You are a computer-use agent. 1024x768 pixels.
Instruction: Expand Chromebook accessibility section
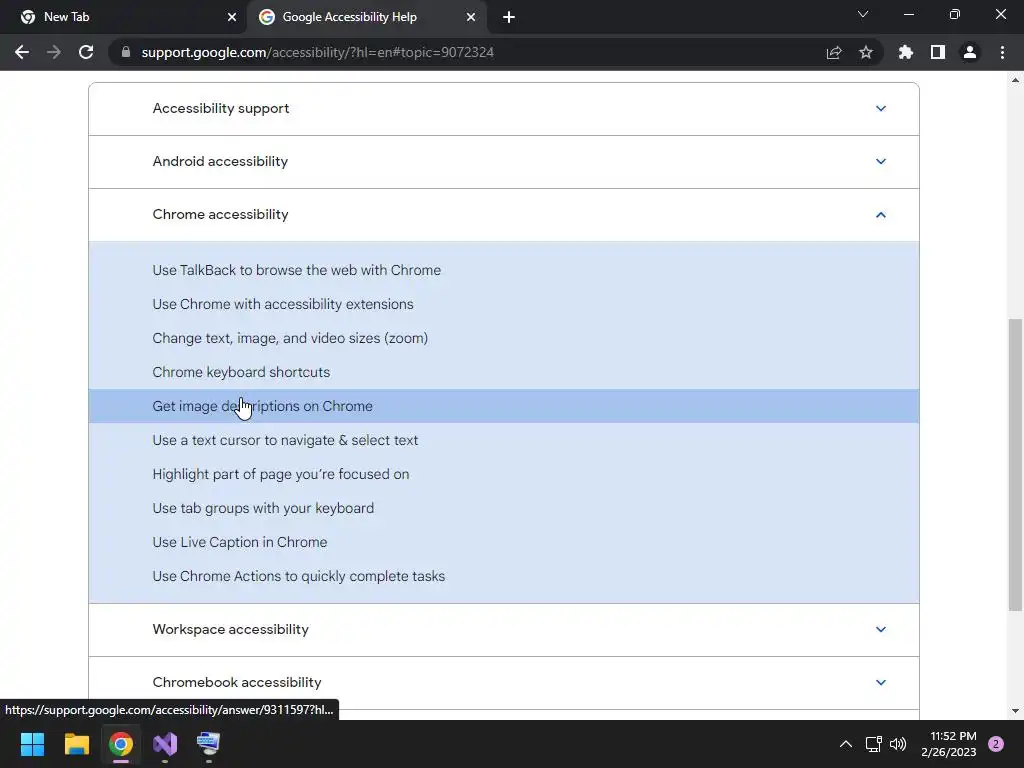[504, 682]
